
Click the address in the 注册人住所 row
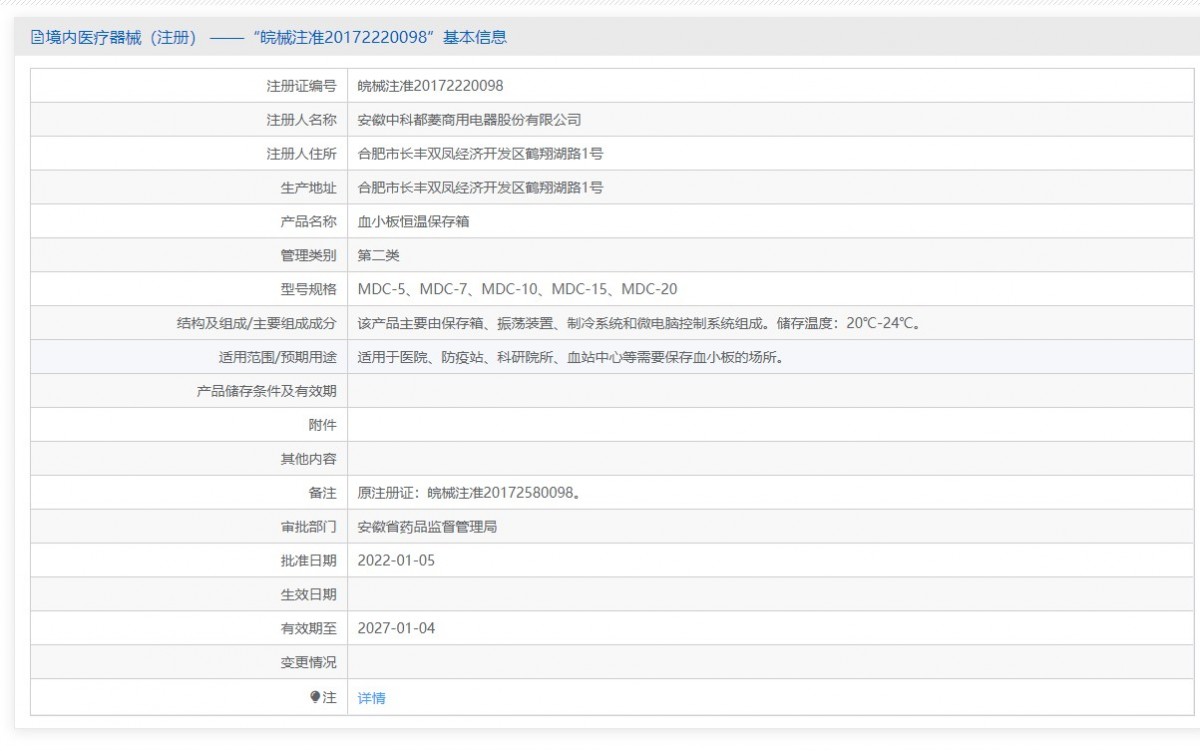[x=480, y=154]
